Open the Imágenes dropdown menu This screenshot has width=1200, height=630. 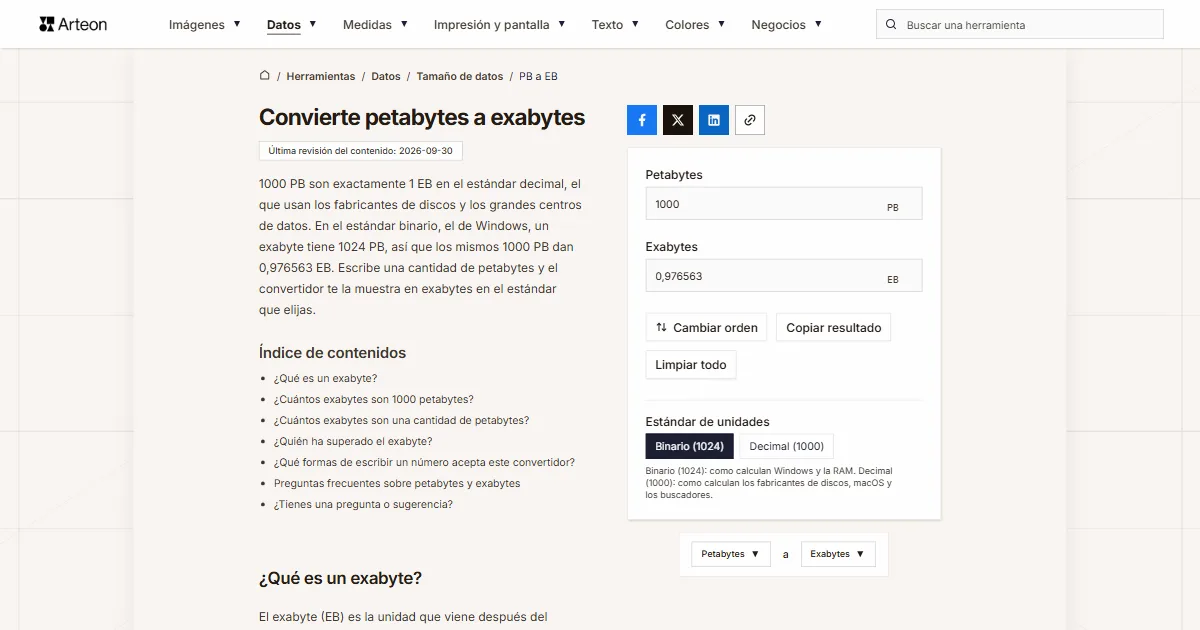tap(205, 25)
